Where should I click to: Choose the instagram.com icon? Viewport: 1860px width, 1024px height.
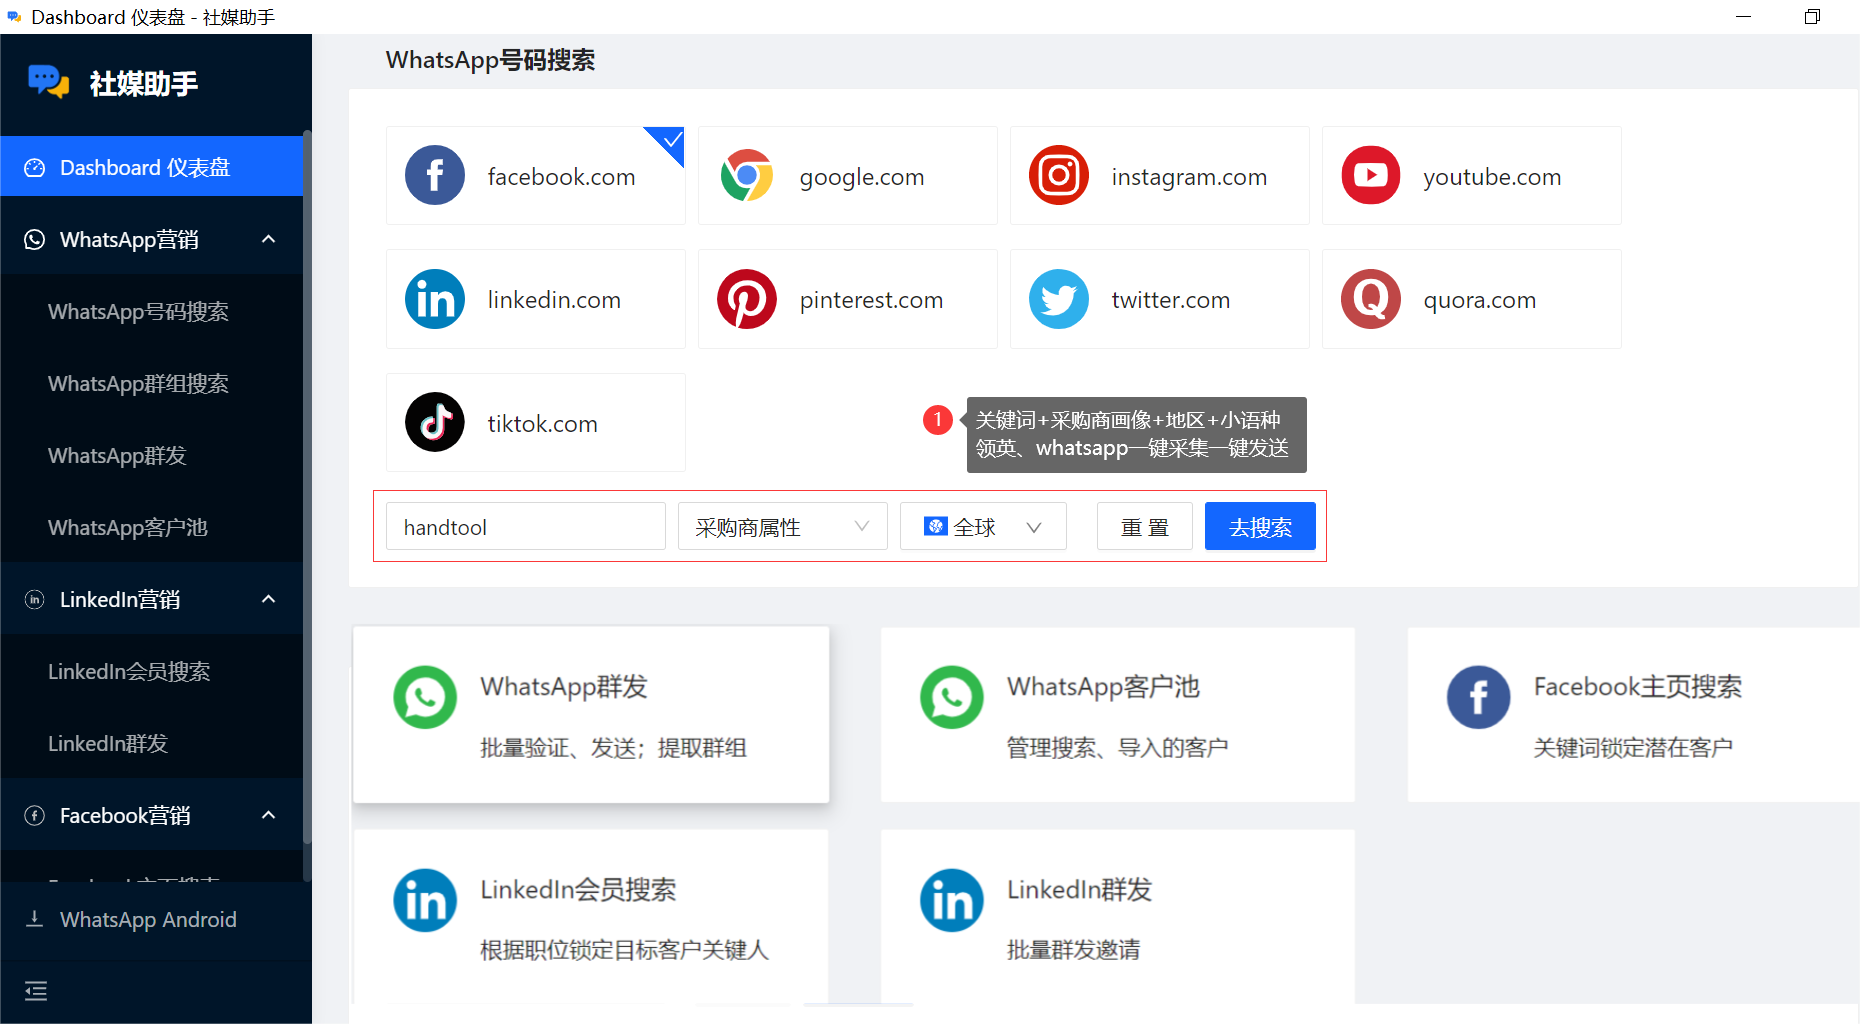1059,176
